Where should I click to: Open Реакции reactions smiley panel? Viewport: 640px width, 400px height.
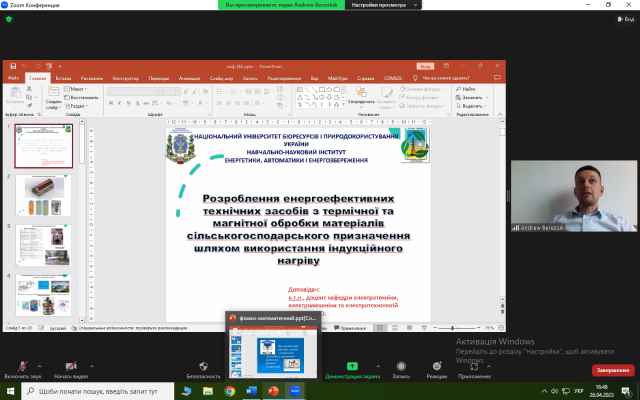tap(437, 369)
